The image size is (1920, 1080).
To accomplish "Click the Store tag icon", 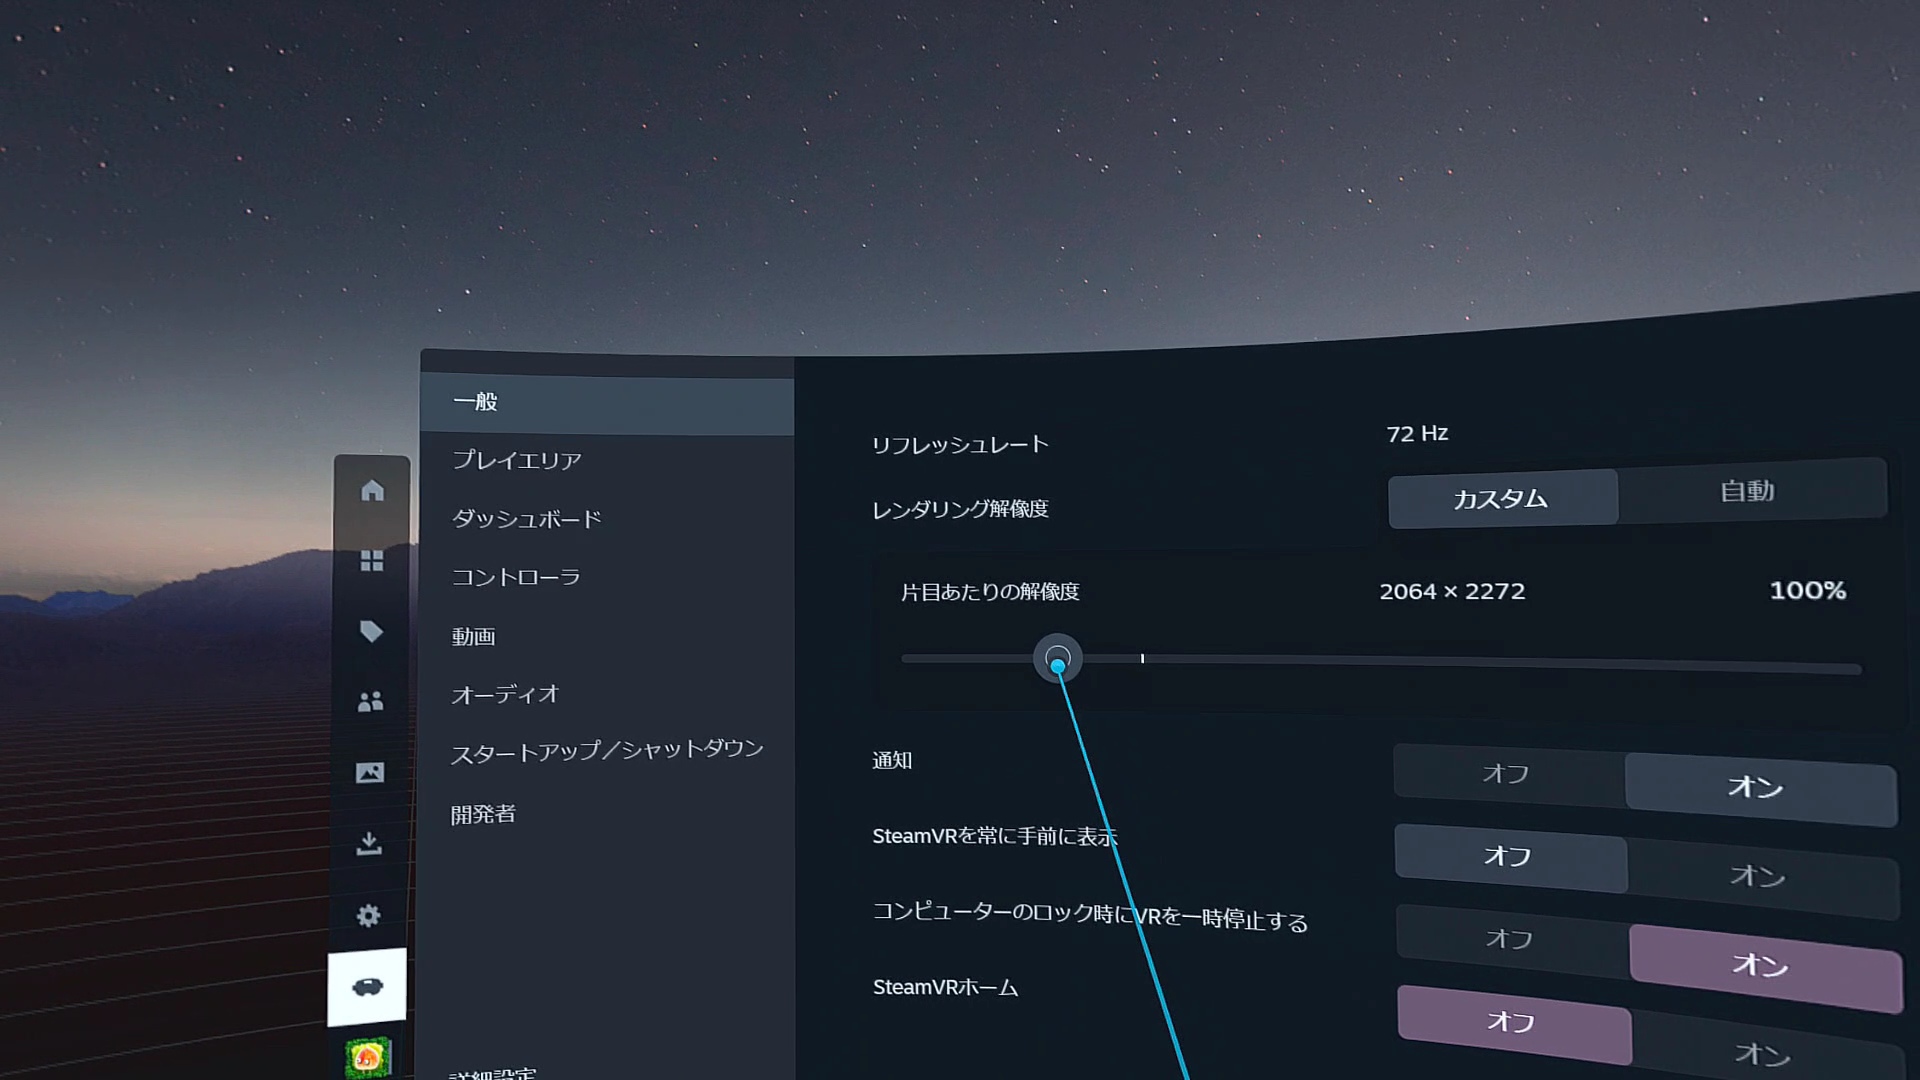I will 371,631.
